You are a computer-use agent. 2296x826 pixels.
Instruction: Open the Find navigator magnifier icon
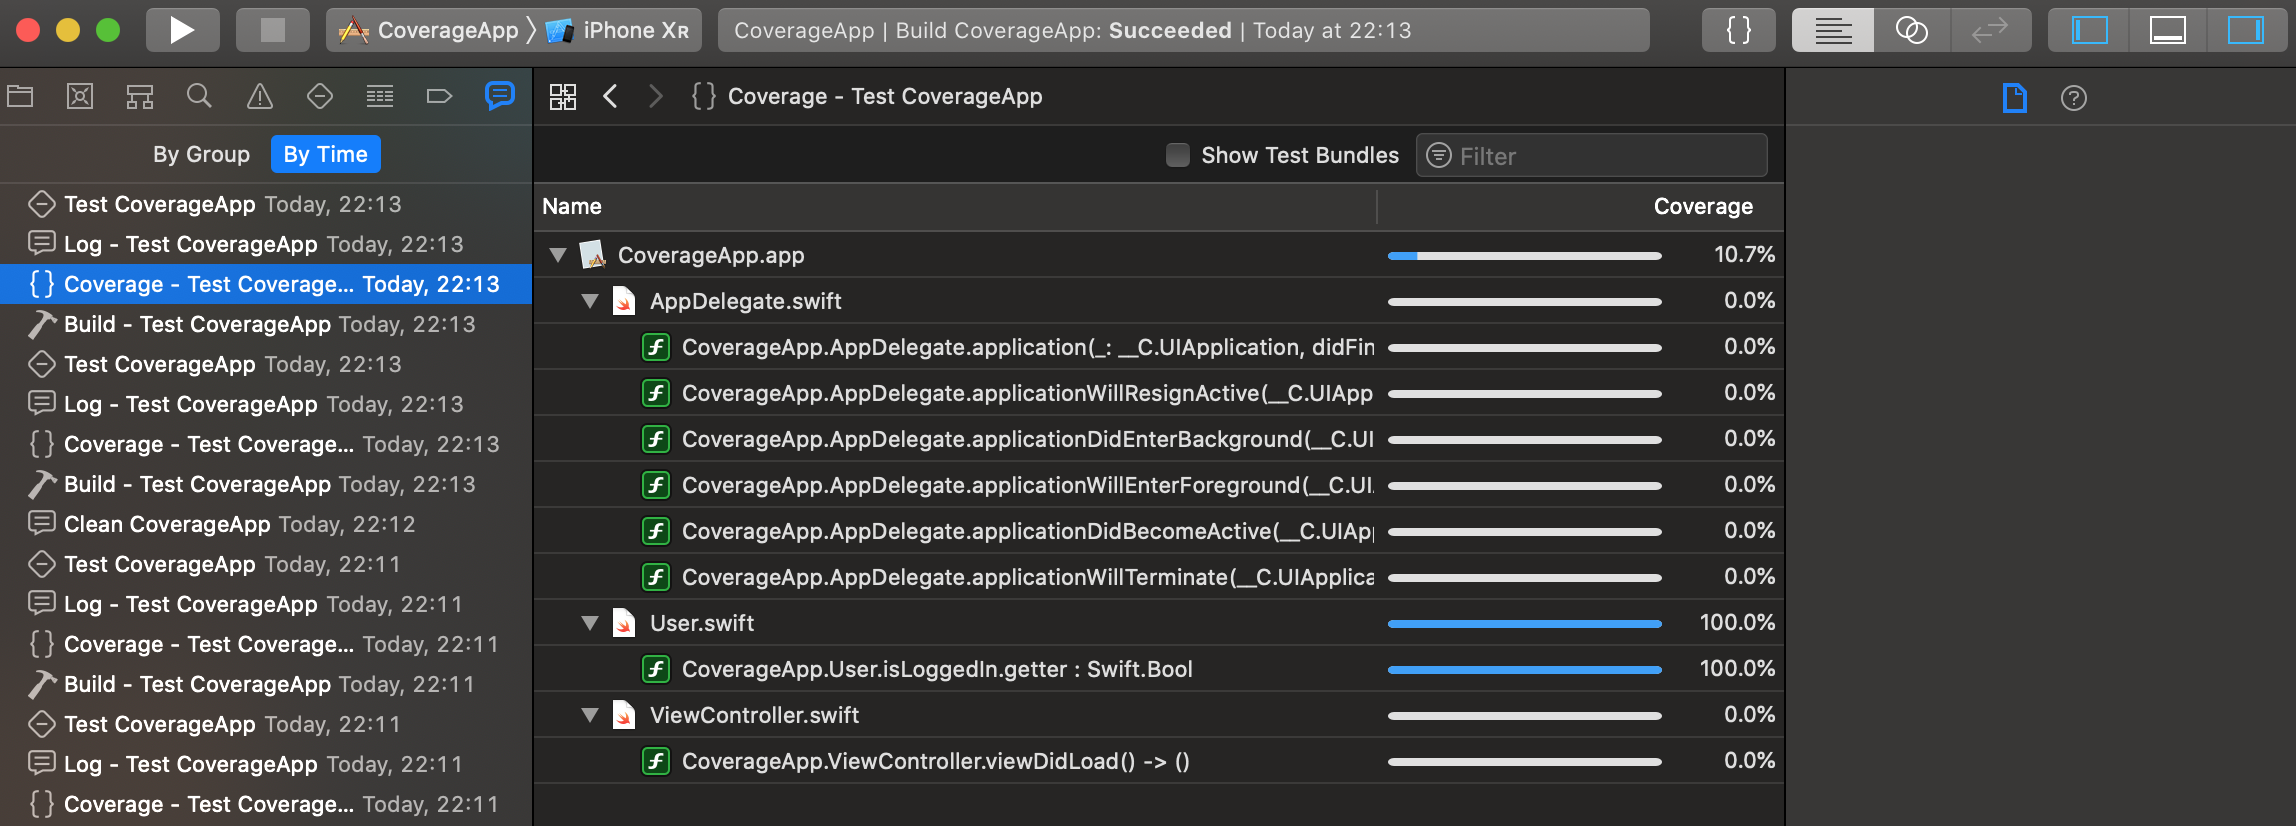200,96
